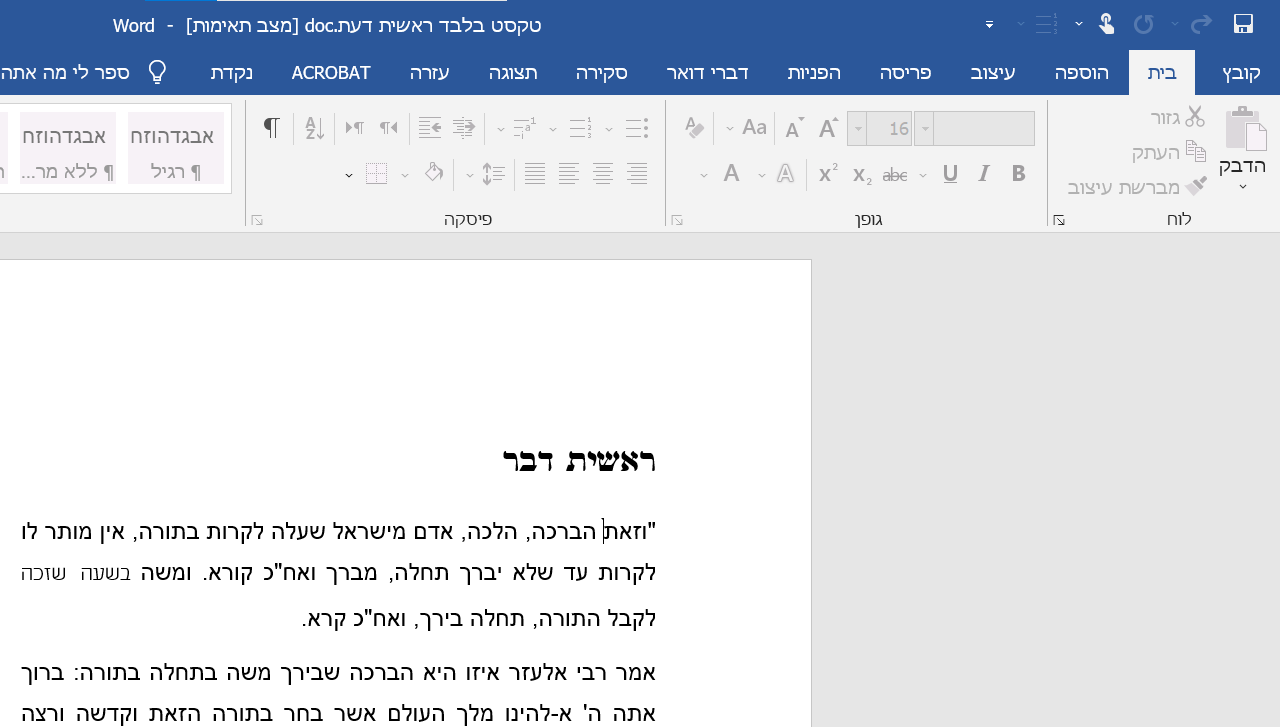
Task: Click inside the font name box
Action: [x=984, y=129]
